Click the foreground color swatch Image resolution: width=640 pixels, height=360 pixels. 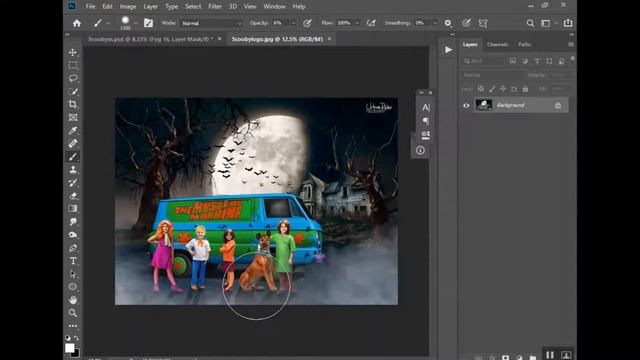click(x=69, y=347)
